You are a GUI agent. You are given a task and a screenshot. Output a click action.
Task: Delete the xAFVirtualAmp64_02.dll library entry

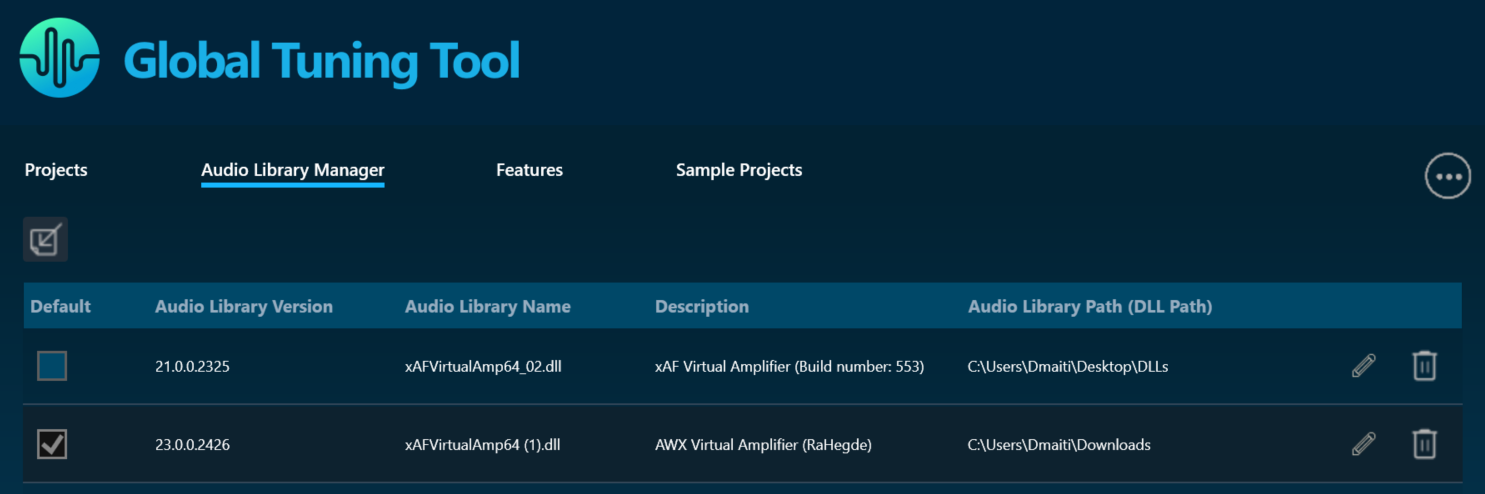click(x=1424, y=366)
